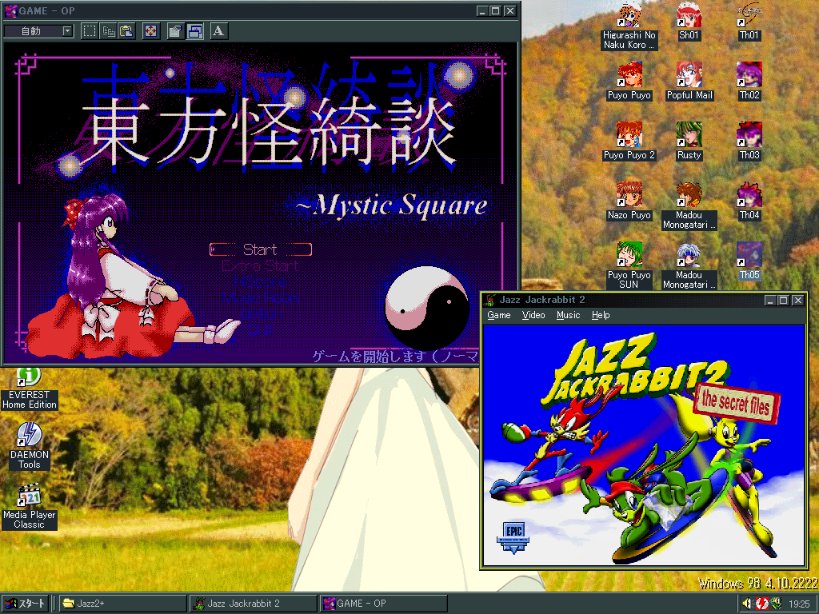This screenshot has width=819, height=614.
Task: Click the speaker volume icon in system tray
Action: click(x=747, y=604)
